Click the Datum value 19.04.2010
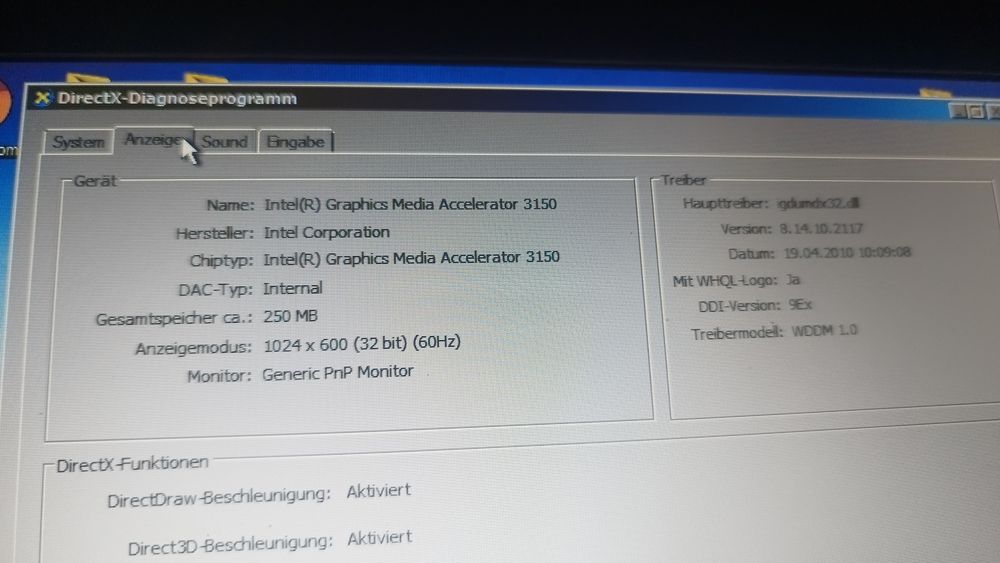Screen dimensions: 1000x563 tap(847, 252)
